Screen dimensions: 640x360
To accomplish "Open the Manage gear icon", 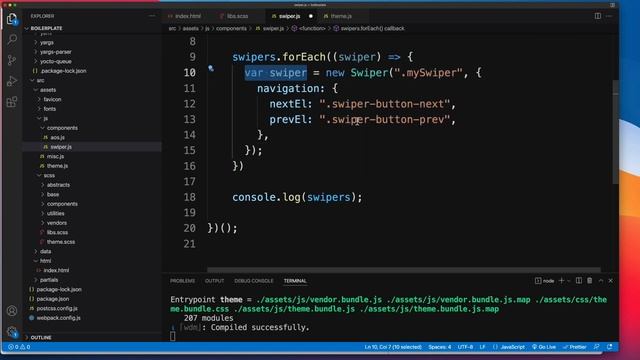I will pyautogui.click(x=12, y=331).
